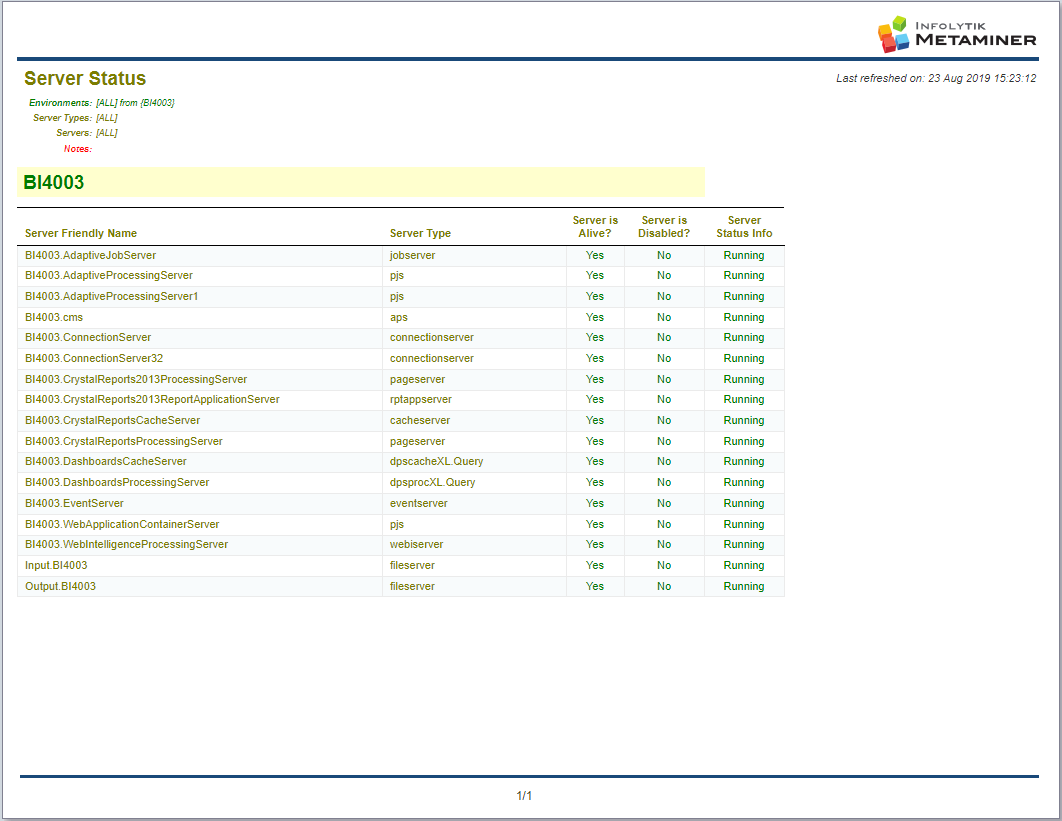Screen dimensions: 1062x821
Task: Select the BI4003.ConnectionServer32 name cell
Action: [x=93, y=358]
